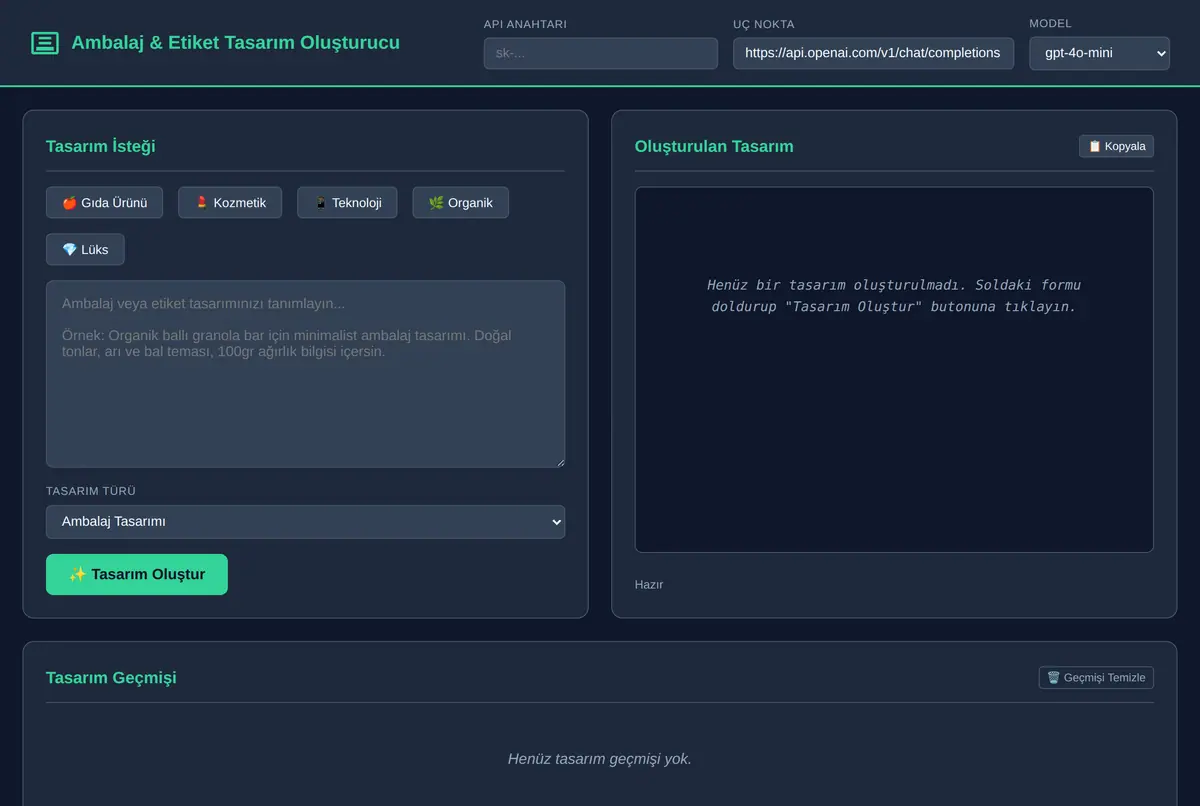Select the Organik preset
Screen dimensions: 1200x806
[460, 203]
